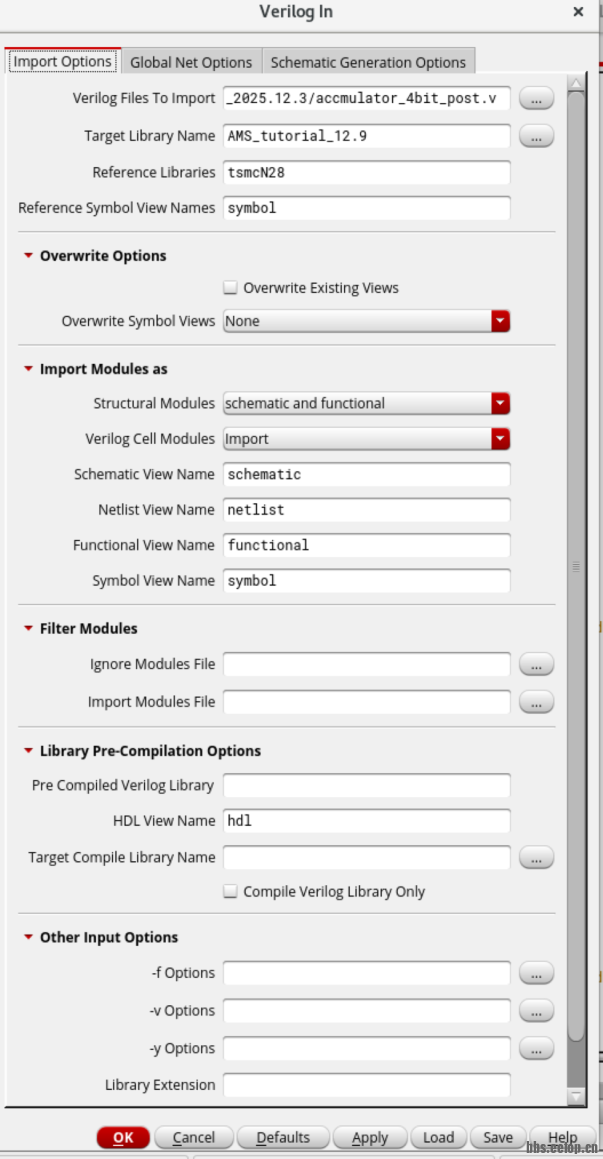This screenshot has width=603, height=1159.
Task: Enable Overwrite Existing Views checkbox
Action: pyautogui.click(x=231, y=288)
